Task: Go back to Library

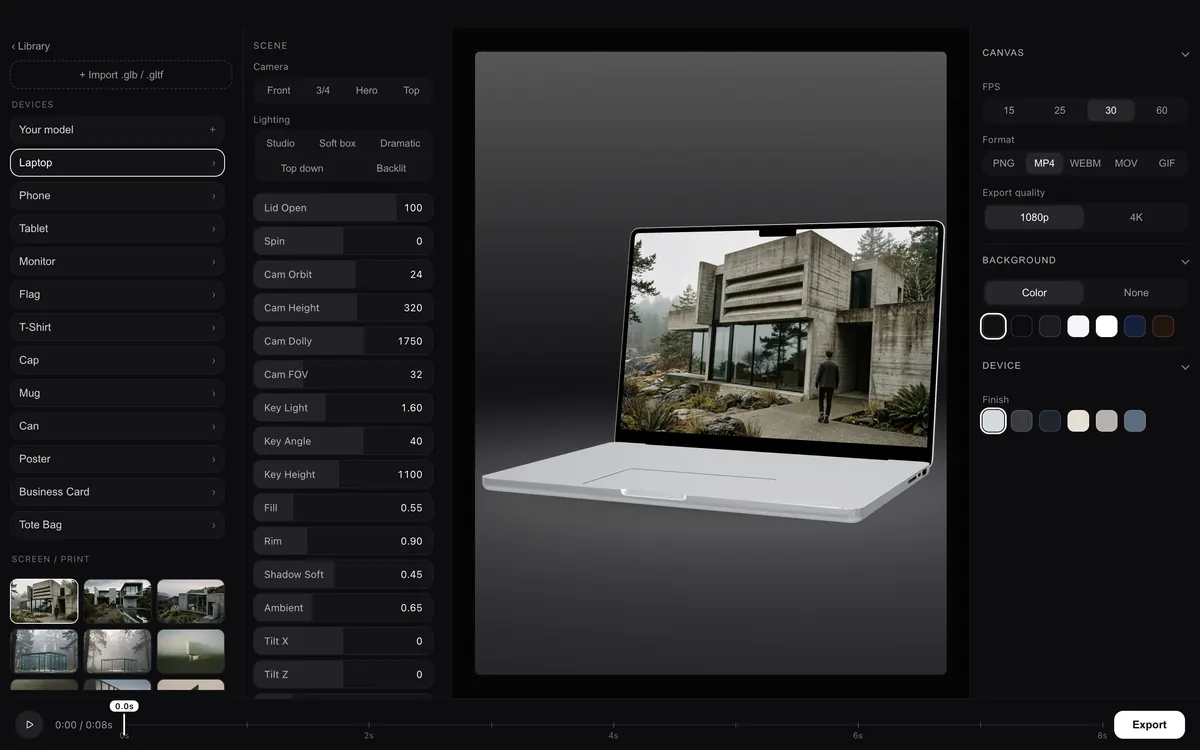Action: click(x=31, y=46)
